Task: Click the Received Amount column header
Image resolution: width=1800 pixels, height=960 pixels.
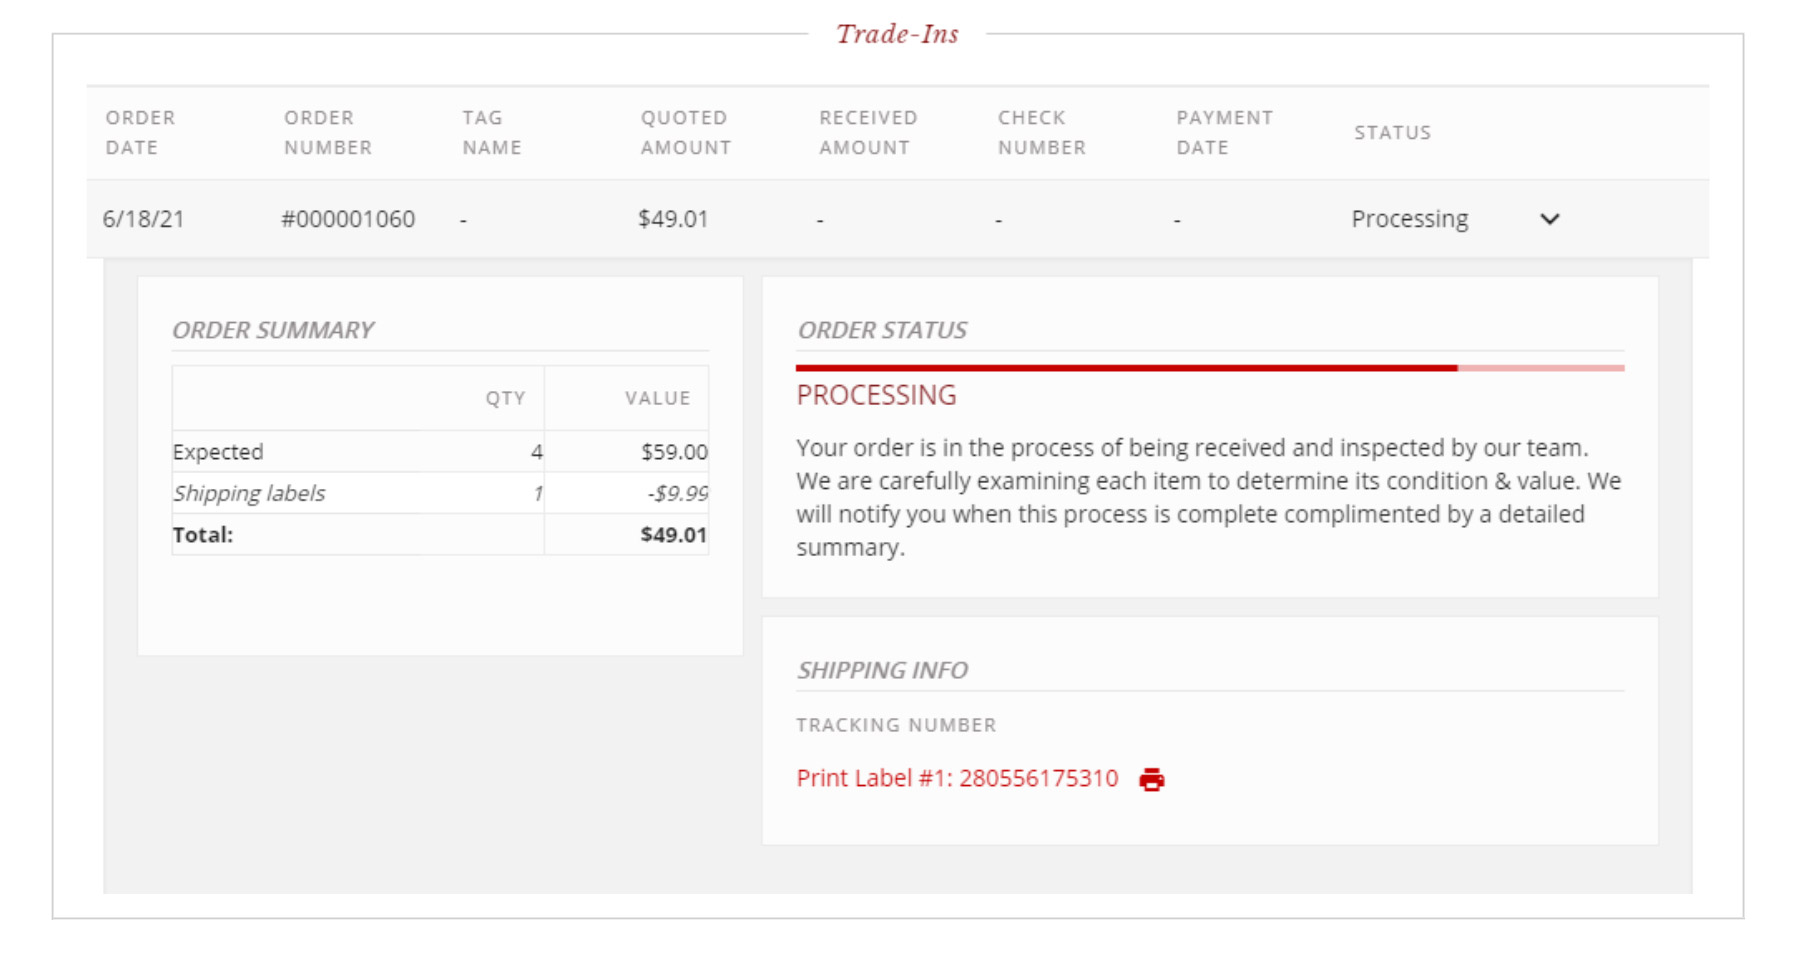Action: coord(868,132)
